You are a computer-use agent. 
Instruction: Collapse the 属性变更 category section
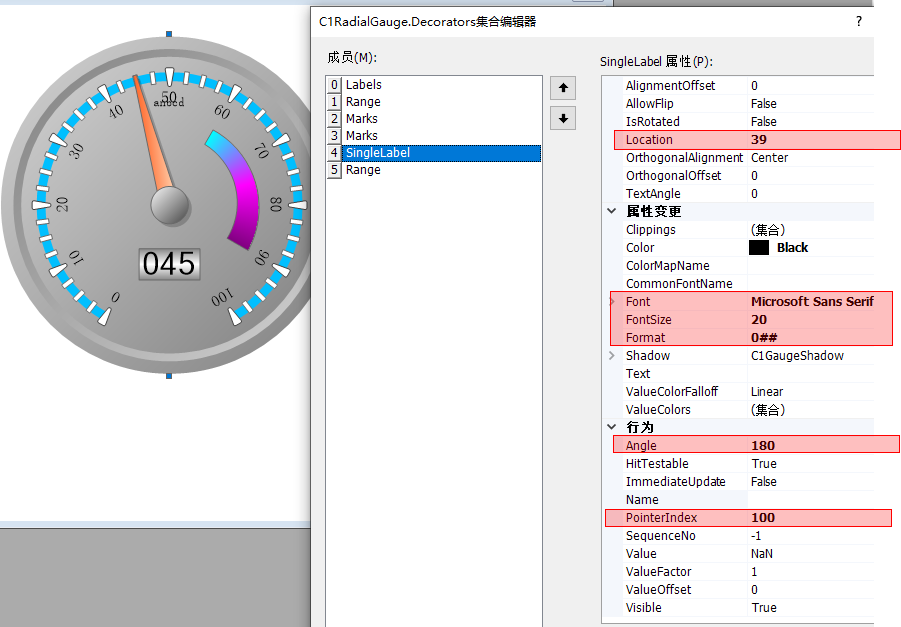[x=612, y=211]
